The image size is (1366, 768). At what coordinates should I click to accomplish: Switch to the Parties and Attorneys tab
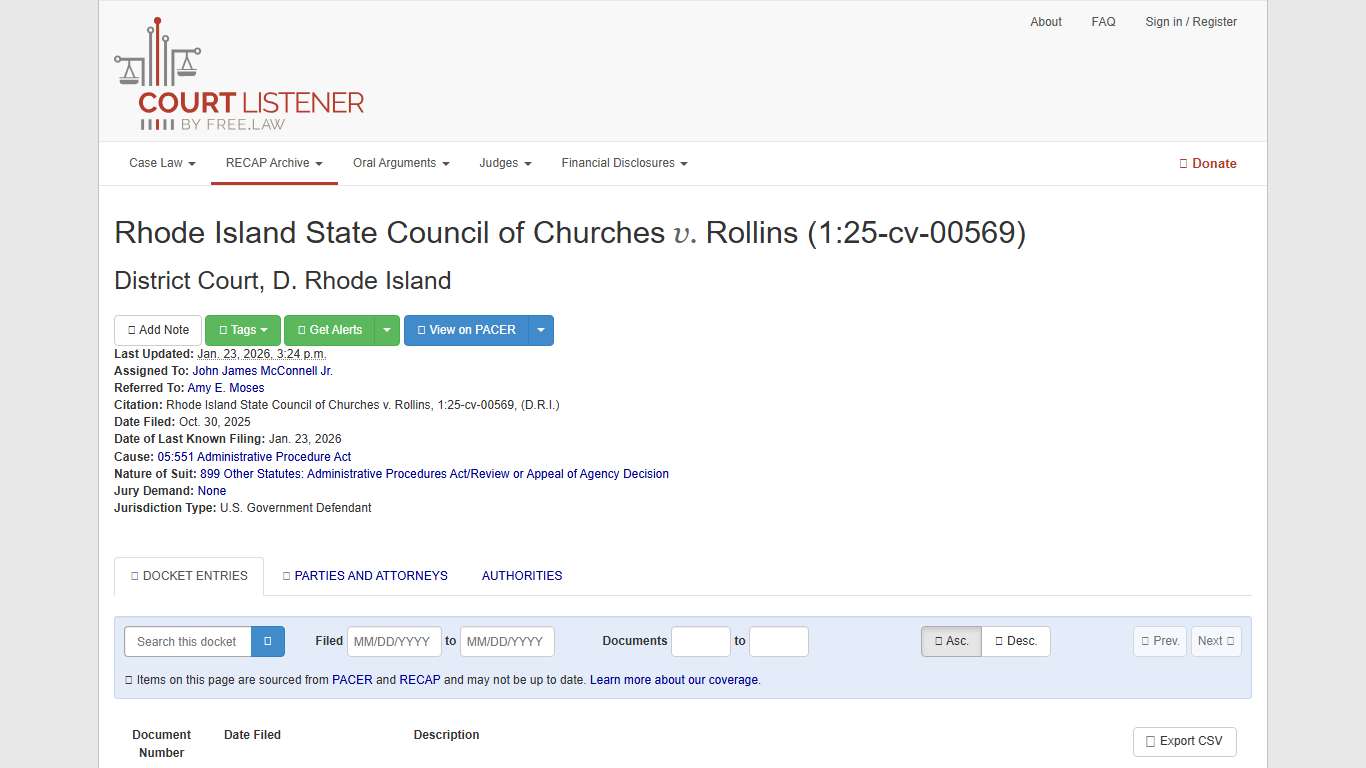(x=365, y=576)
